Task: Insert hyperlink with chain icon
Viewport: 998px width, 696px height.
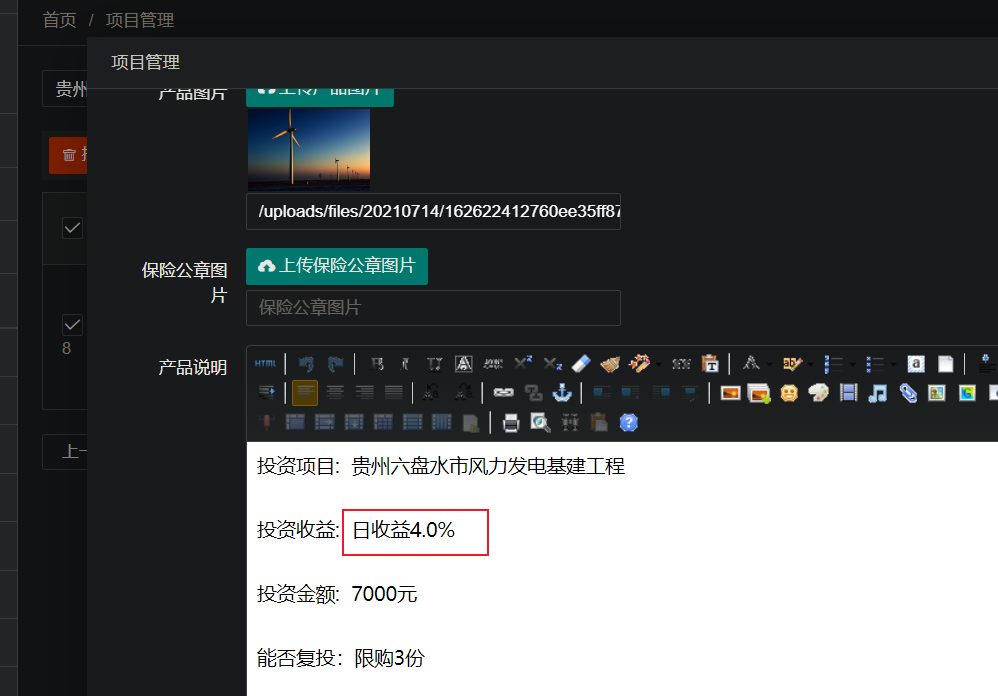Action: click(x=503, y=393)
